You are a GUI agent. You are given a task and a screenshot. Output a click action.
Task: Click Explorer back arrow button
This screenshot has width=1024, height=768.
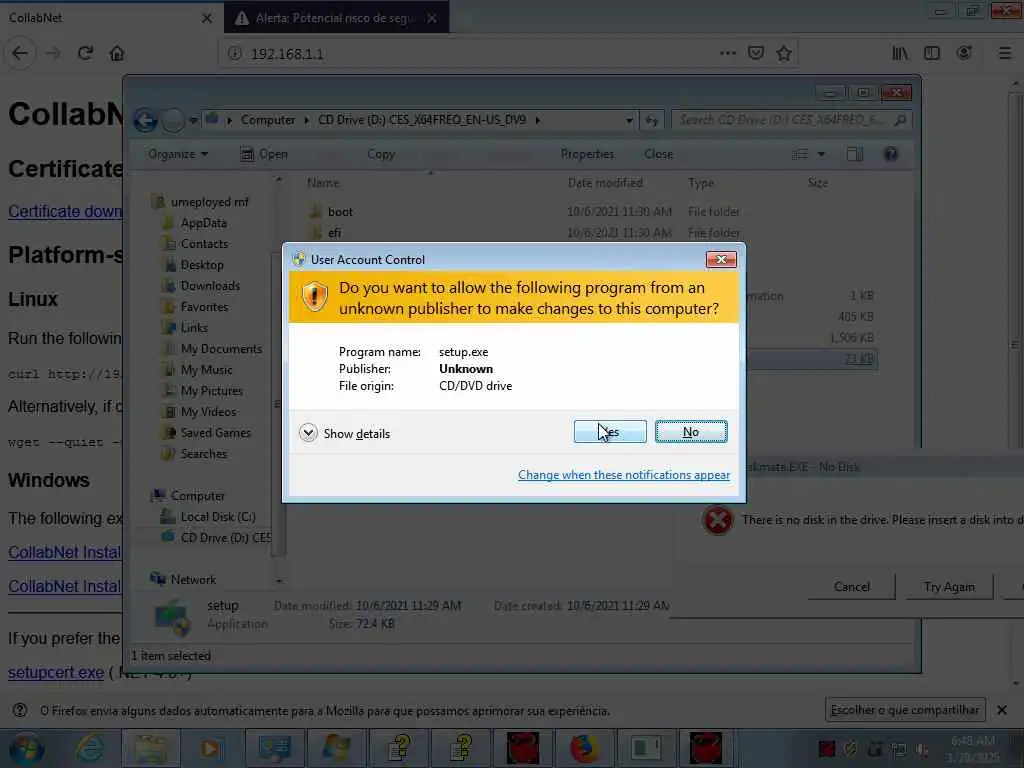146,120
